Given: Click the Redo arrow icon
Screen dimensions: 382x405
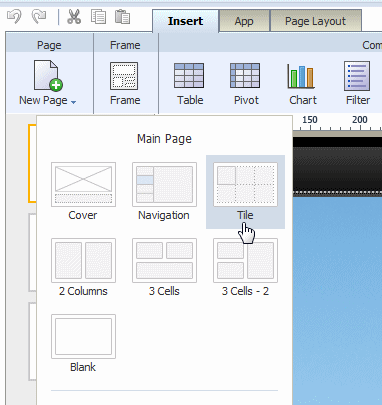Looking at the screenshot, I should point(39,16).
